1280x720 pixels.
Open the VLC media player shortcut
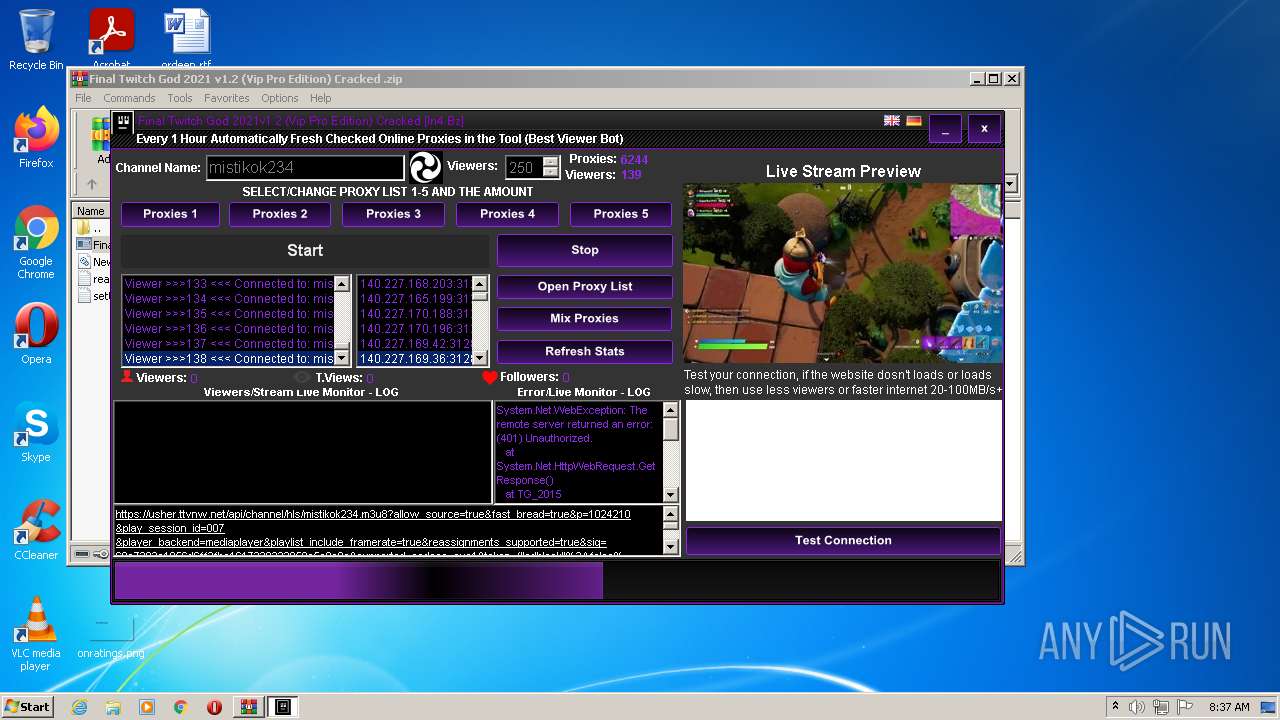[x=36, y=634]
